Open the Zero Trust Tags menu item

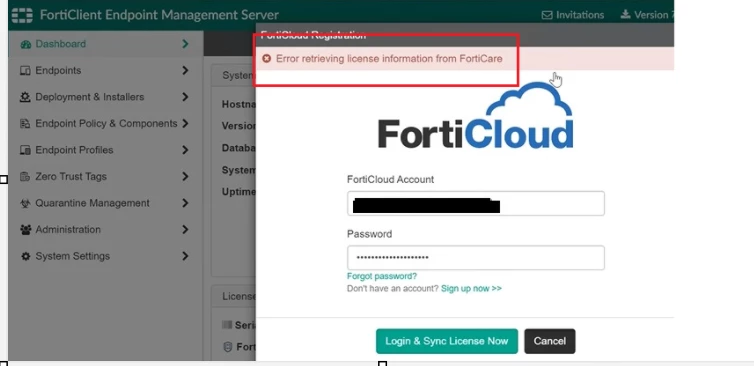tap(106, 177)
